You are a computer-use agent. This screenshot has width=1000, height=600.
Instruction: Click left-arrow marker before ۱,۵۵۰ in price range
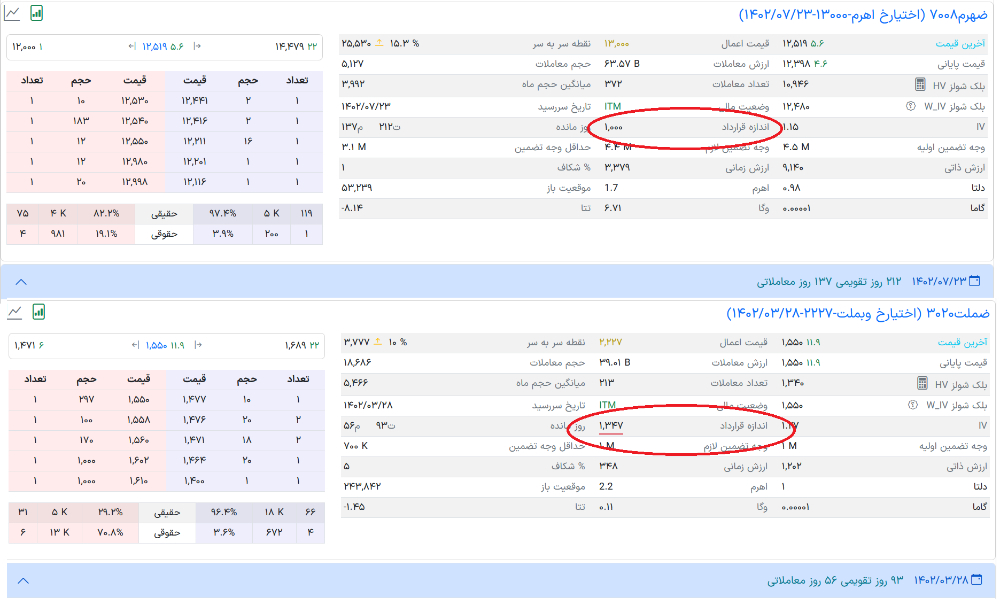coord(135,345)
